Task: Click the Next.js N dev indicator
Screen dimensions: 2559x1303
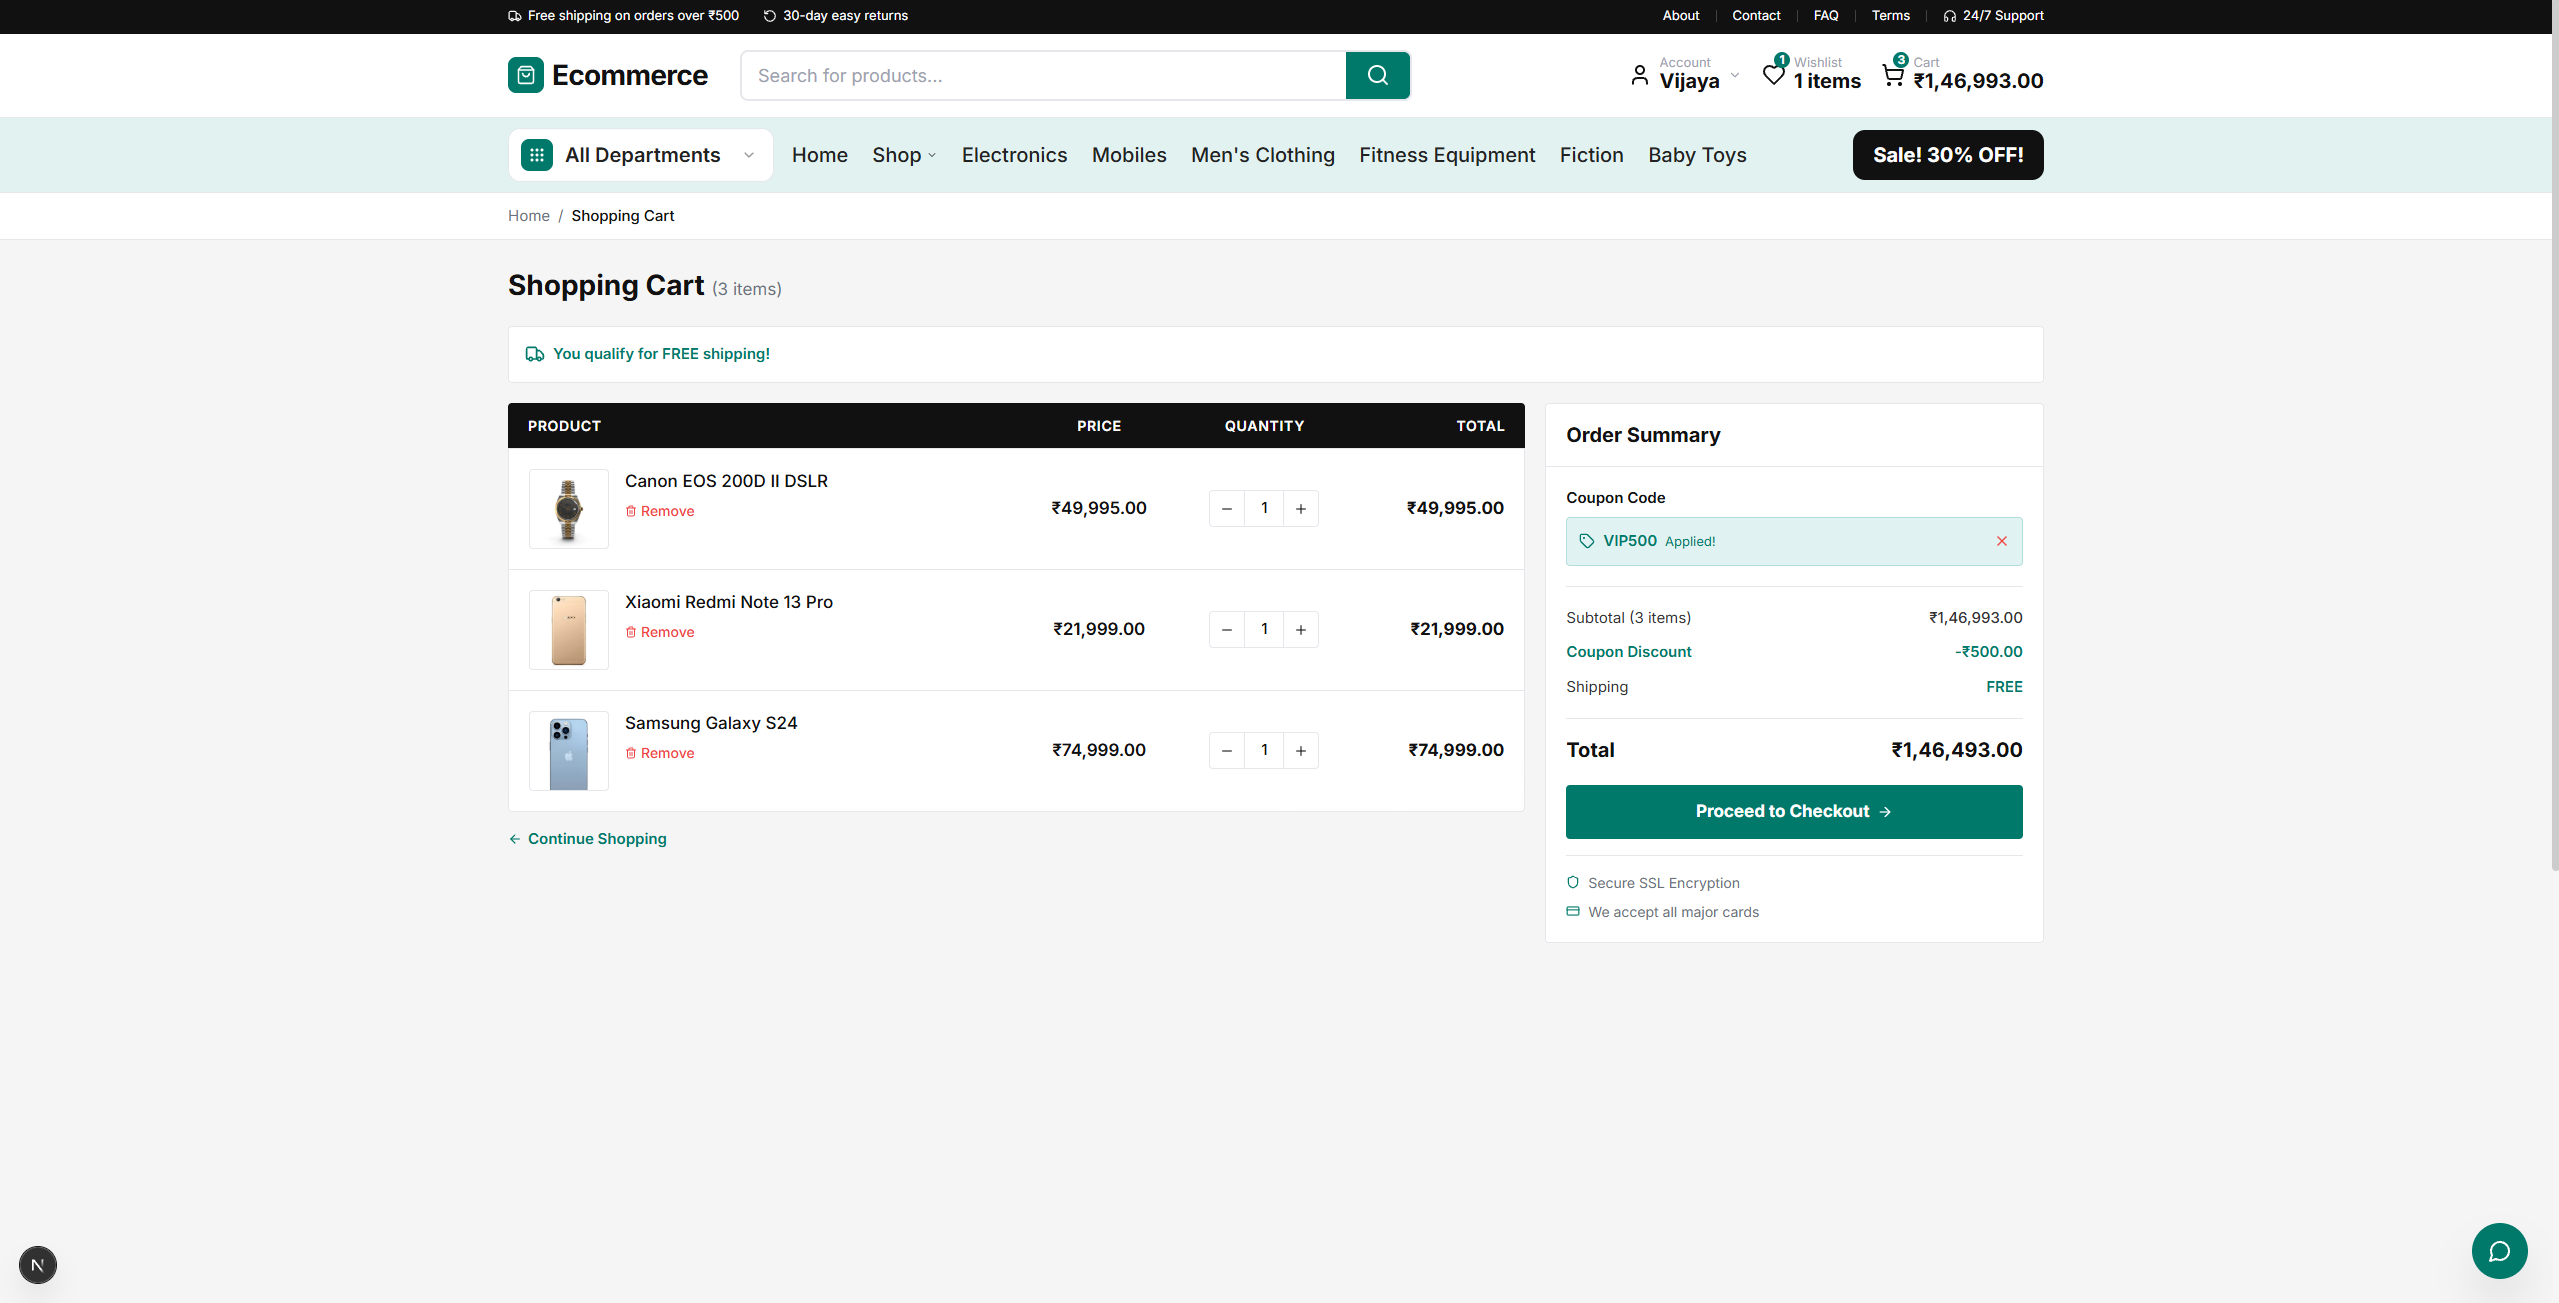Action: coord(38,1265)
